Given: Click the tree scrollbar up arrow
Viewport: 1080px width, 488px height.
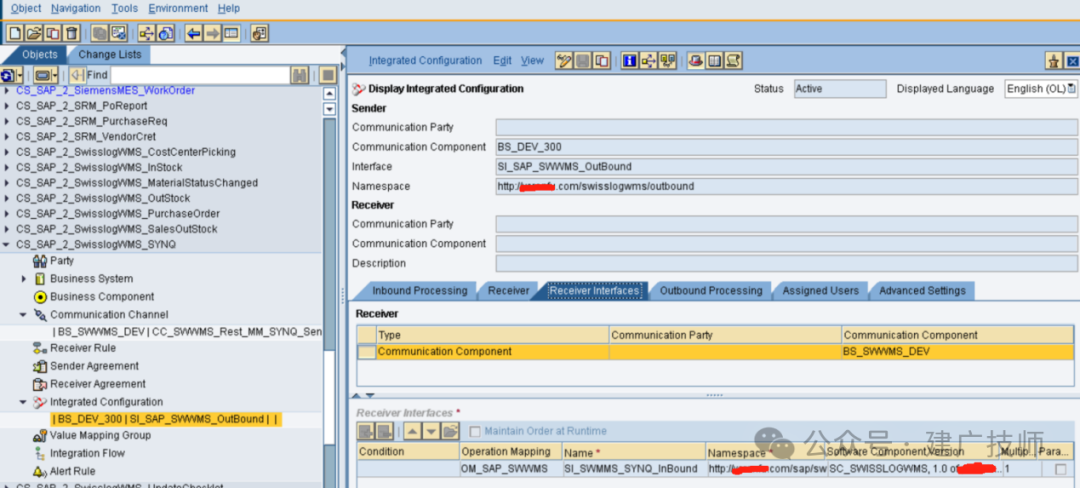Looking at the screenshot, I should (329, 94).
